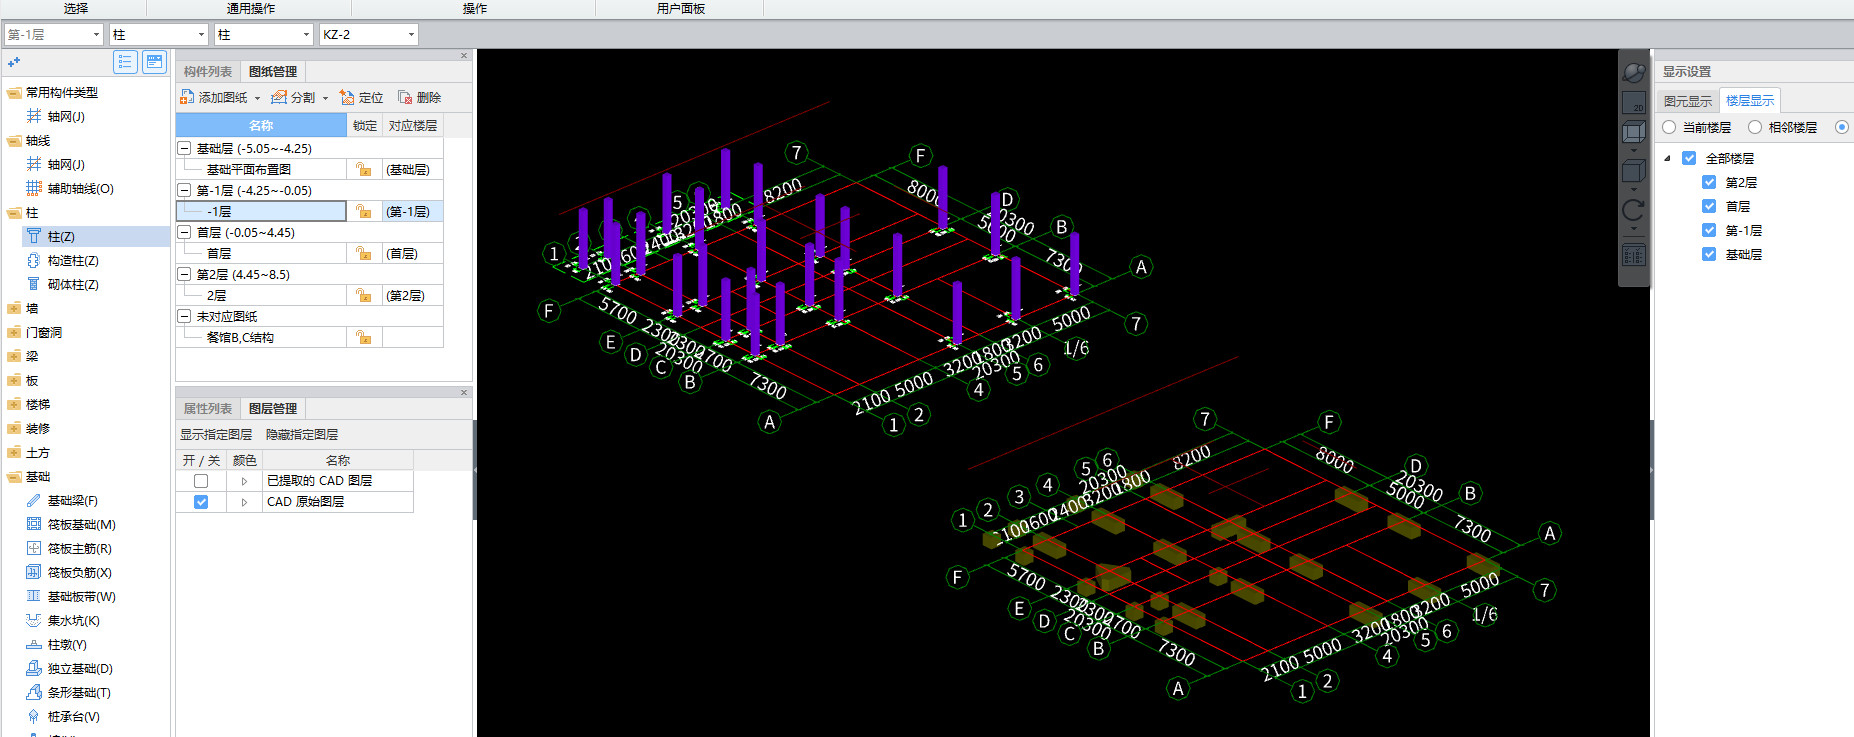
Task: Disable CAD 原始图层 checkbox
Action: pyautogui.click(x=201, y=502)
